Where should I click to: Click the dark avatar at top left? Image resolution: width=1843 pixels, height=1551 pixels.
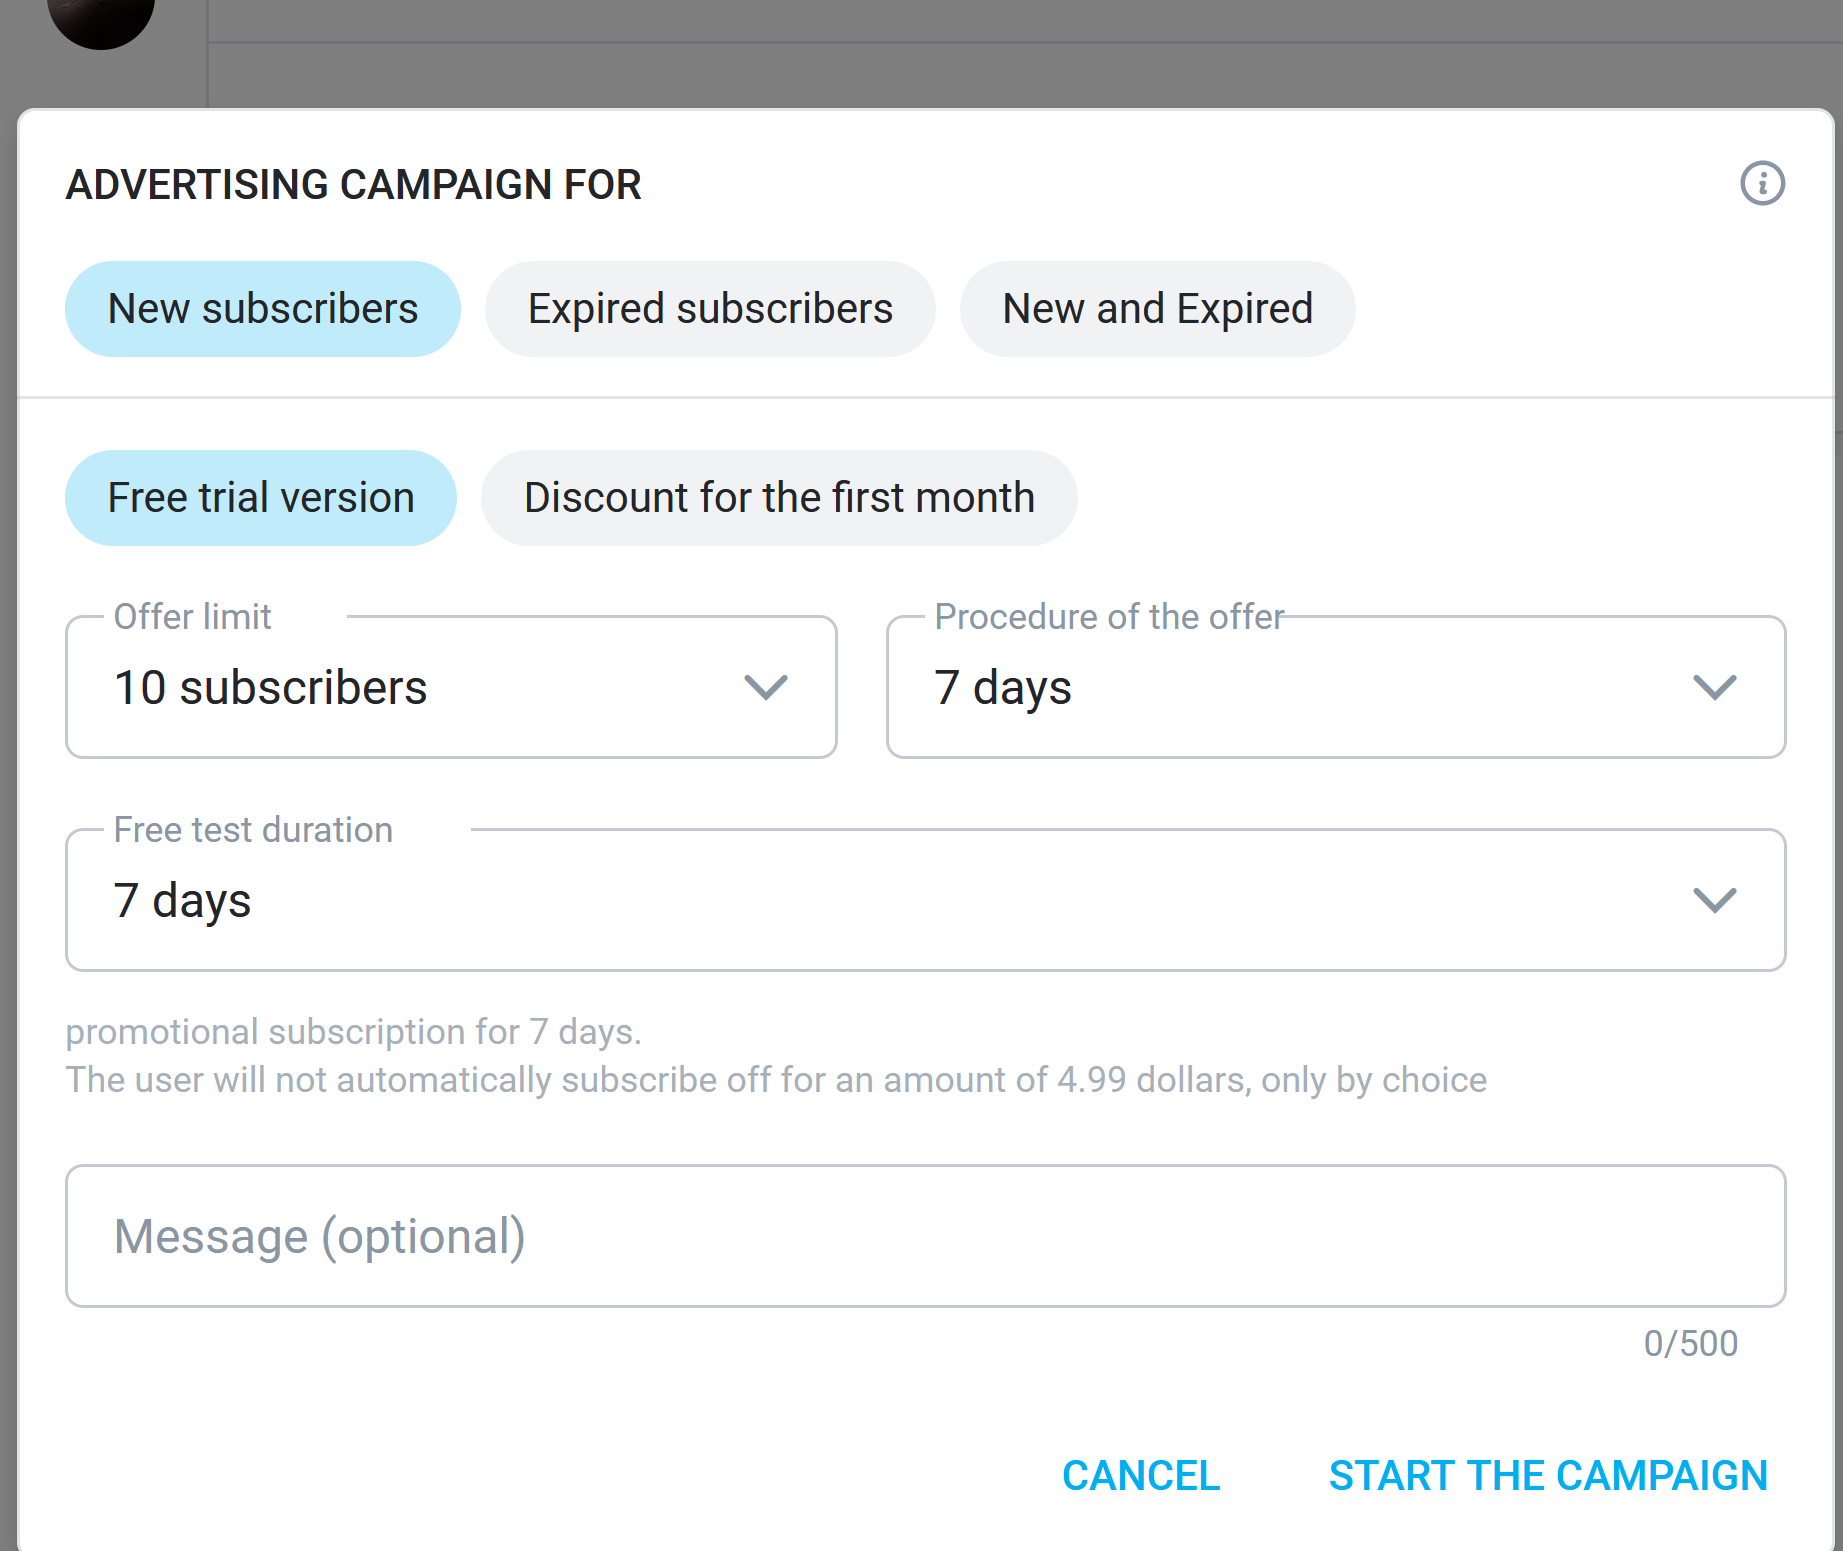tap(101, 20)
